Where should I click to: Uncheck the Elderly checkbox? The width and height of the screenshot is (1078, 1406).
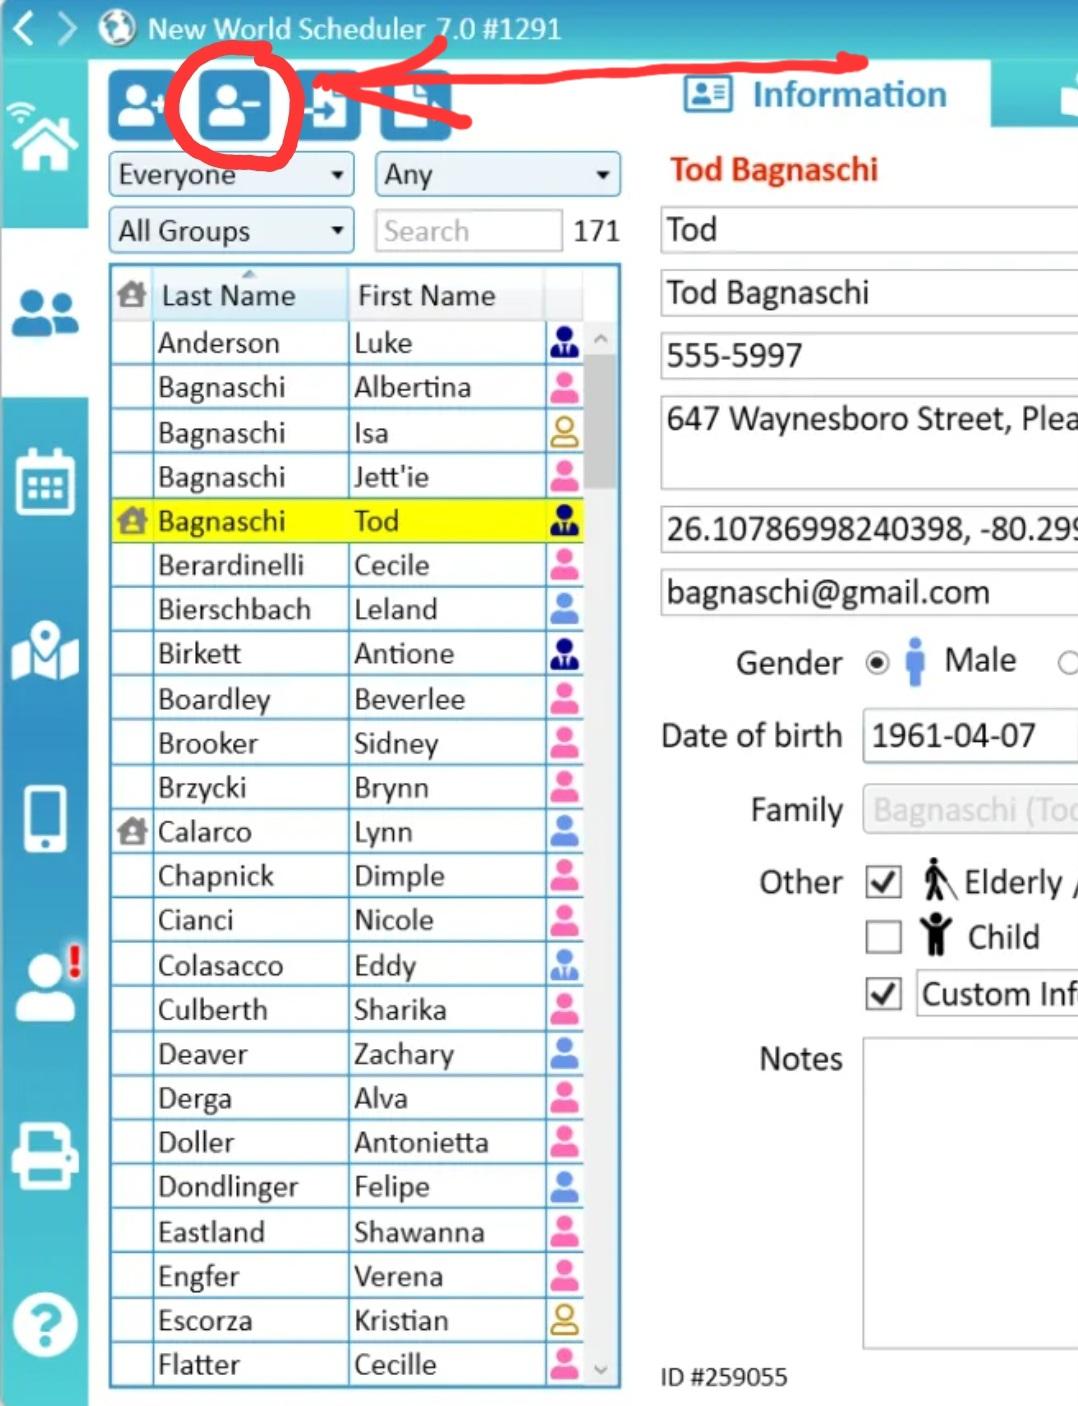point(883,882)
